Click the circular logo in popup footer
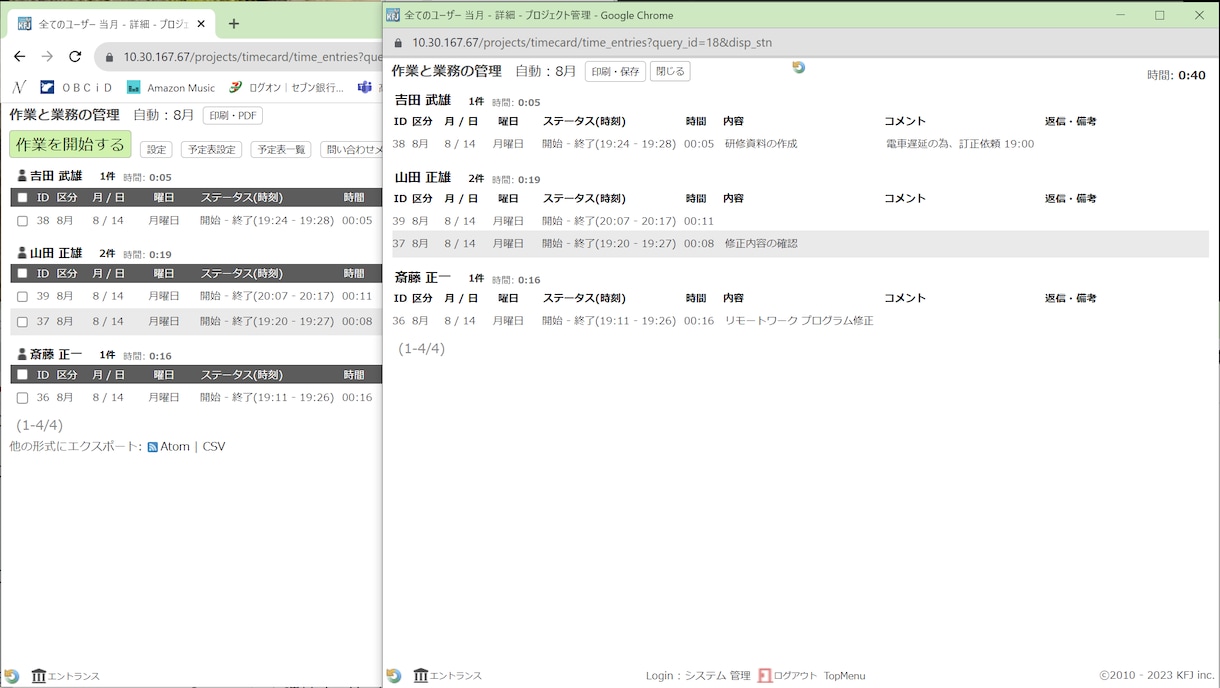The height and width of the screenshot is (688, 1220). (394, 676)
